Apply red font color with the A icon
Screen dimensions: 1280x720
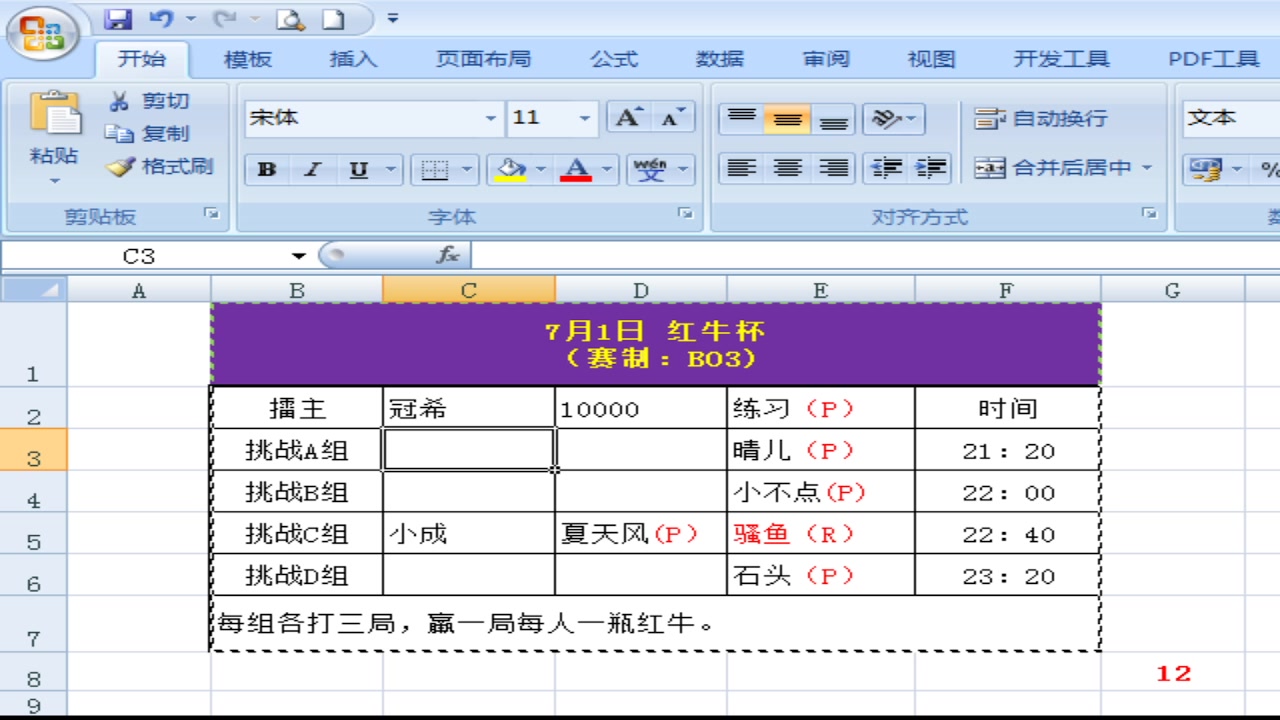(576, 169)
